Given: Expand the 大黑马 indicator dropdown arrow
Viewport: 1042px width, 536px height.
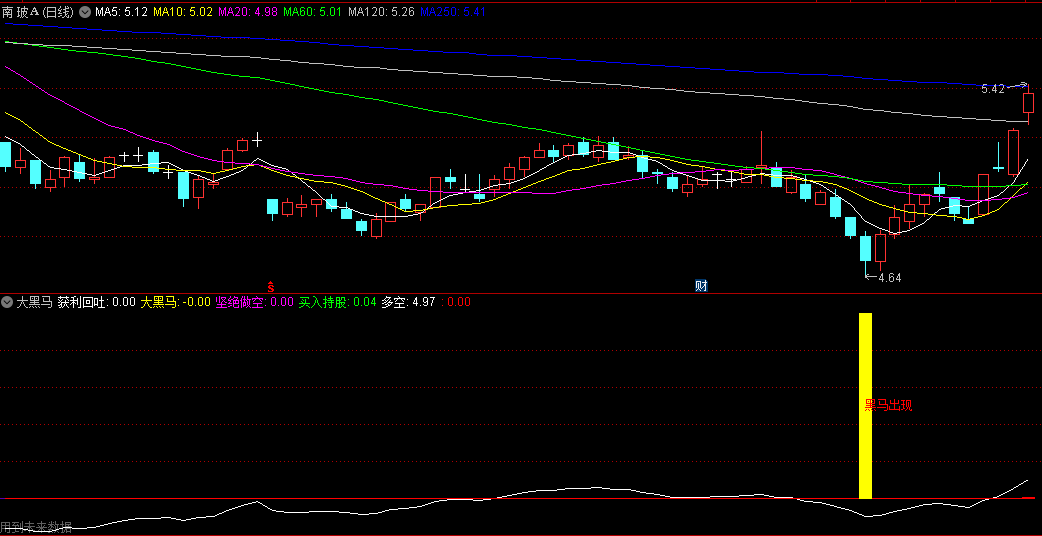Looking at the screenshot, I should coord(7,302).
